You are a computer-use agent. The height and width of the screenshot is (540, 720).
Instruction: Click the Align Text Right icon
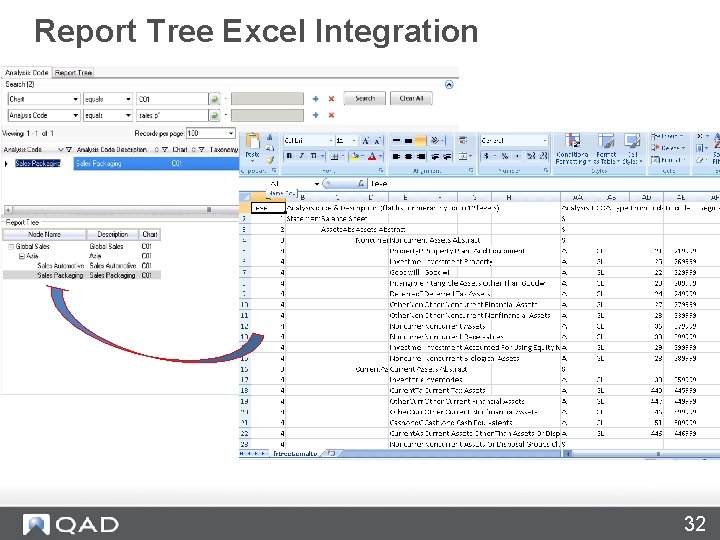[420, 157]
